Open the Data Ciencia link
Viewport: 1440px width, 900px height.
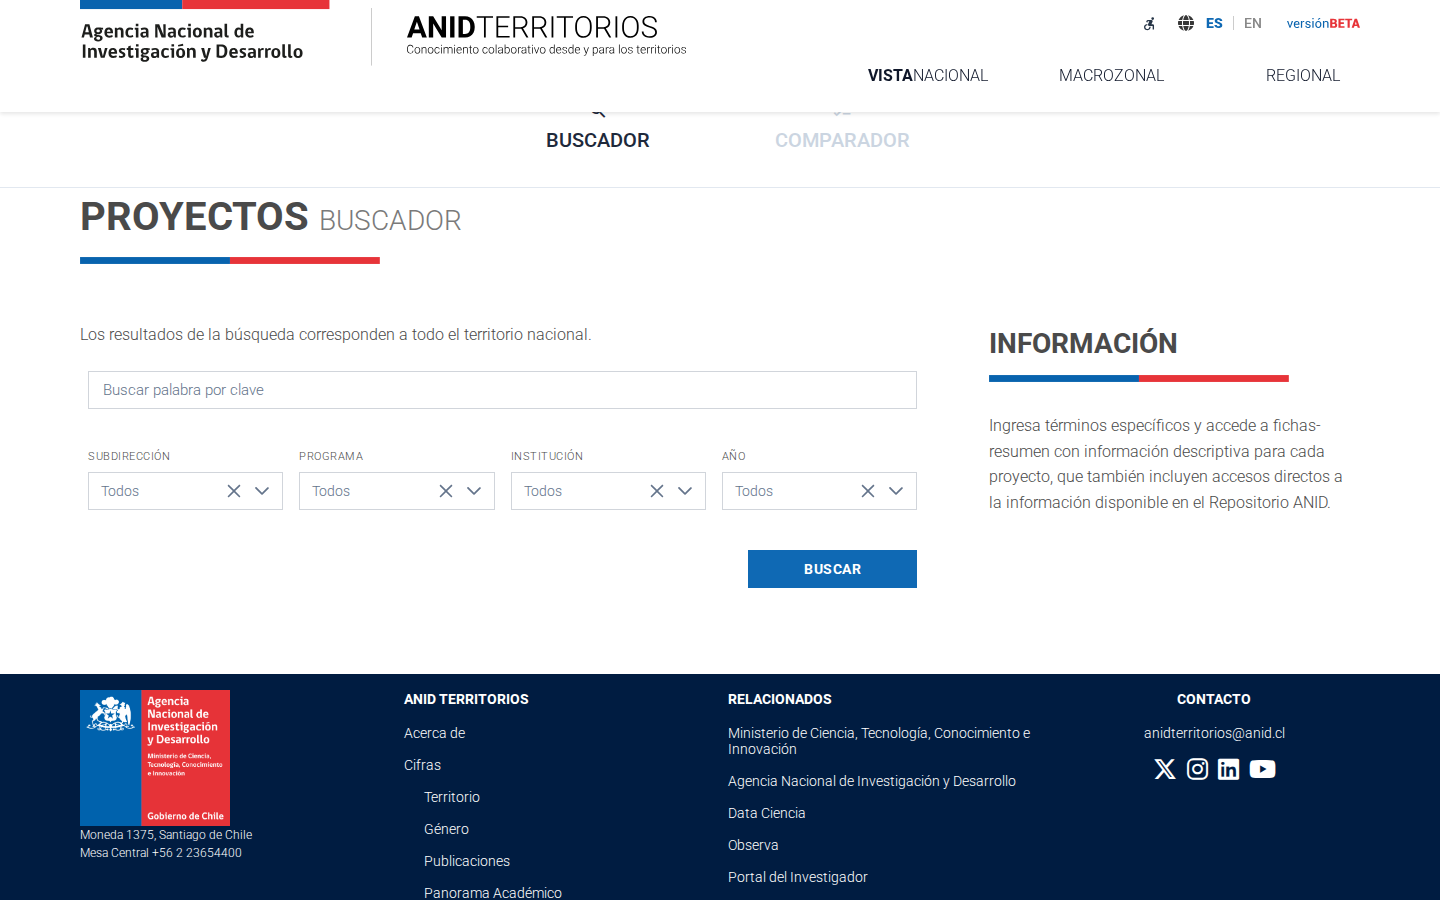[767, 813]
